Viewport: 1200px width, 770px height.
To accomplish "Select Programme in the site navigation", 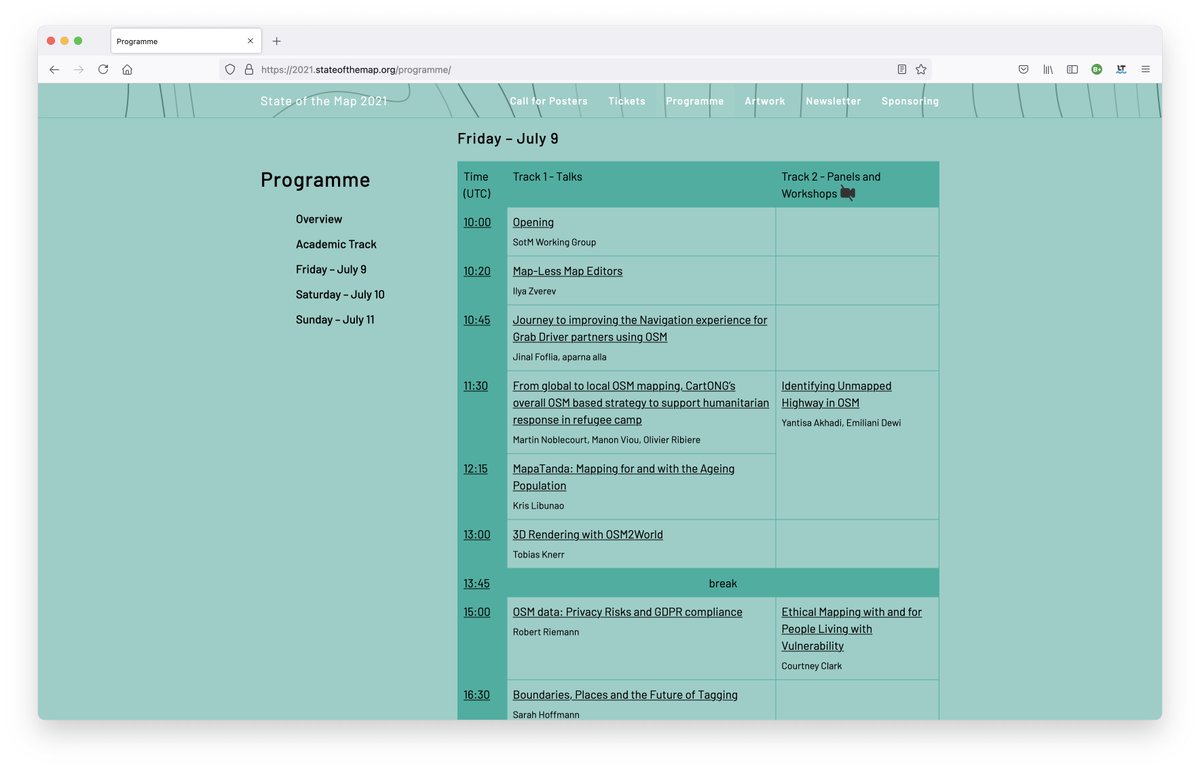I will click(695, 101).
